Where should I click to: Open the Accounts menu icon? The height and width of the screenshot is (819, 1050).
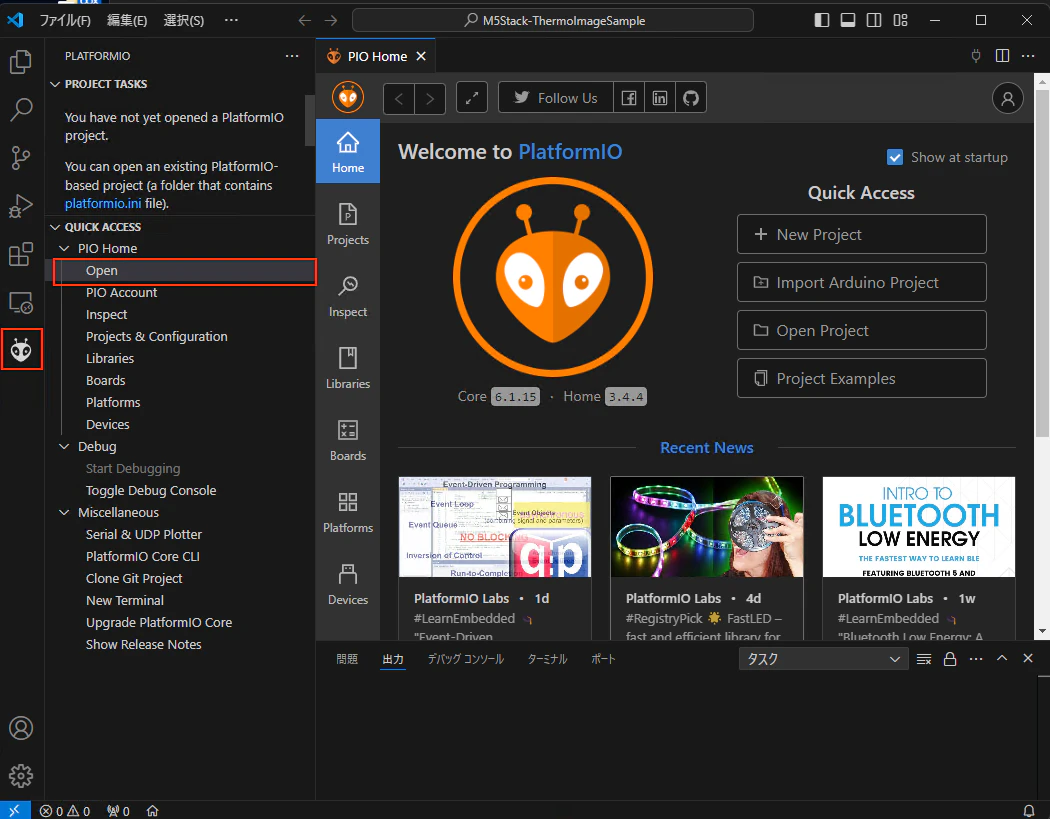click(x=21, y=728)
